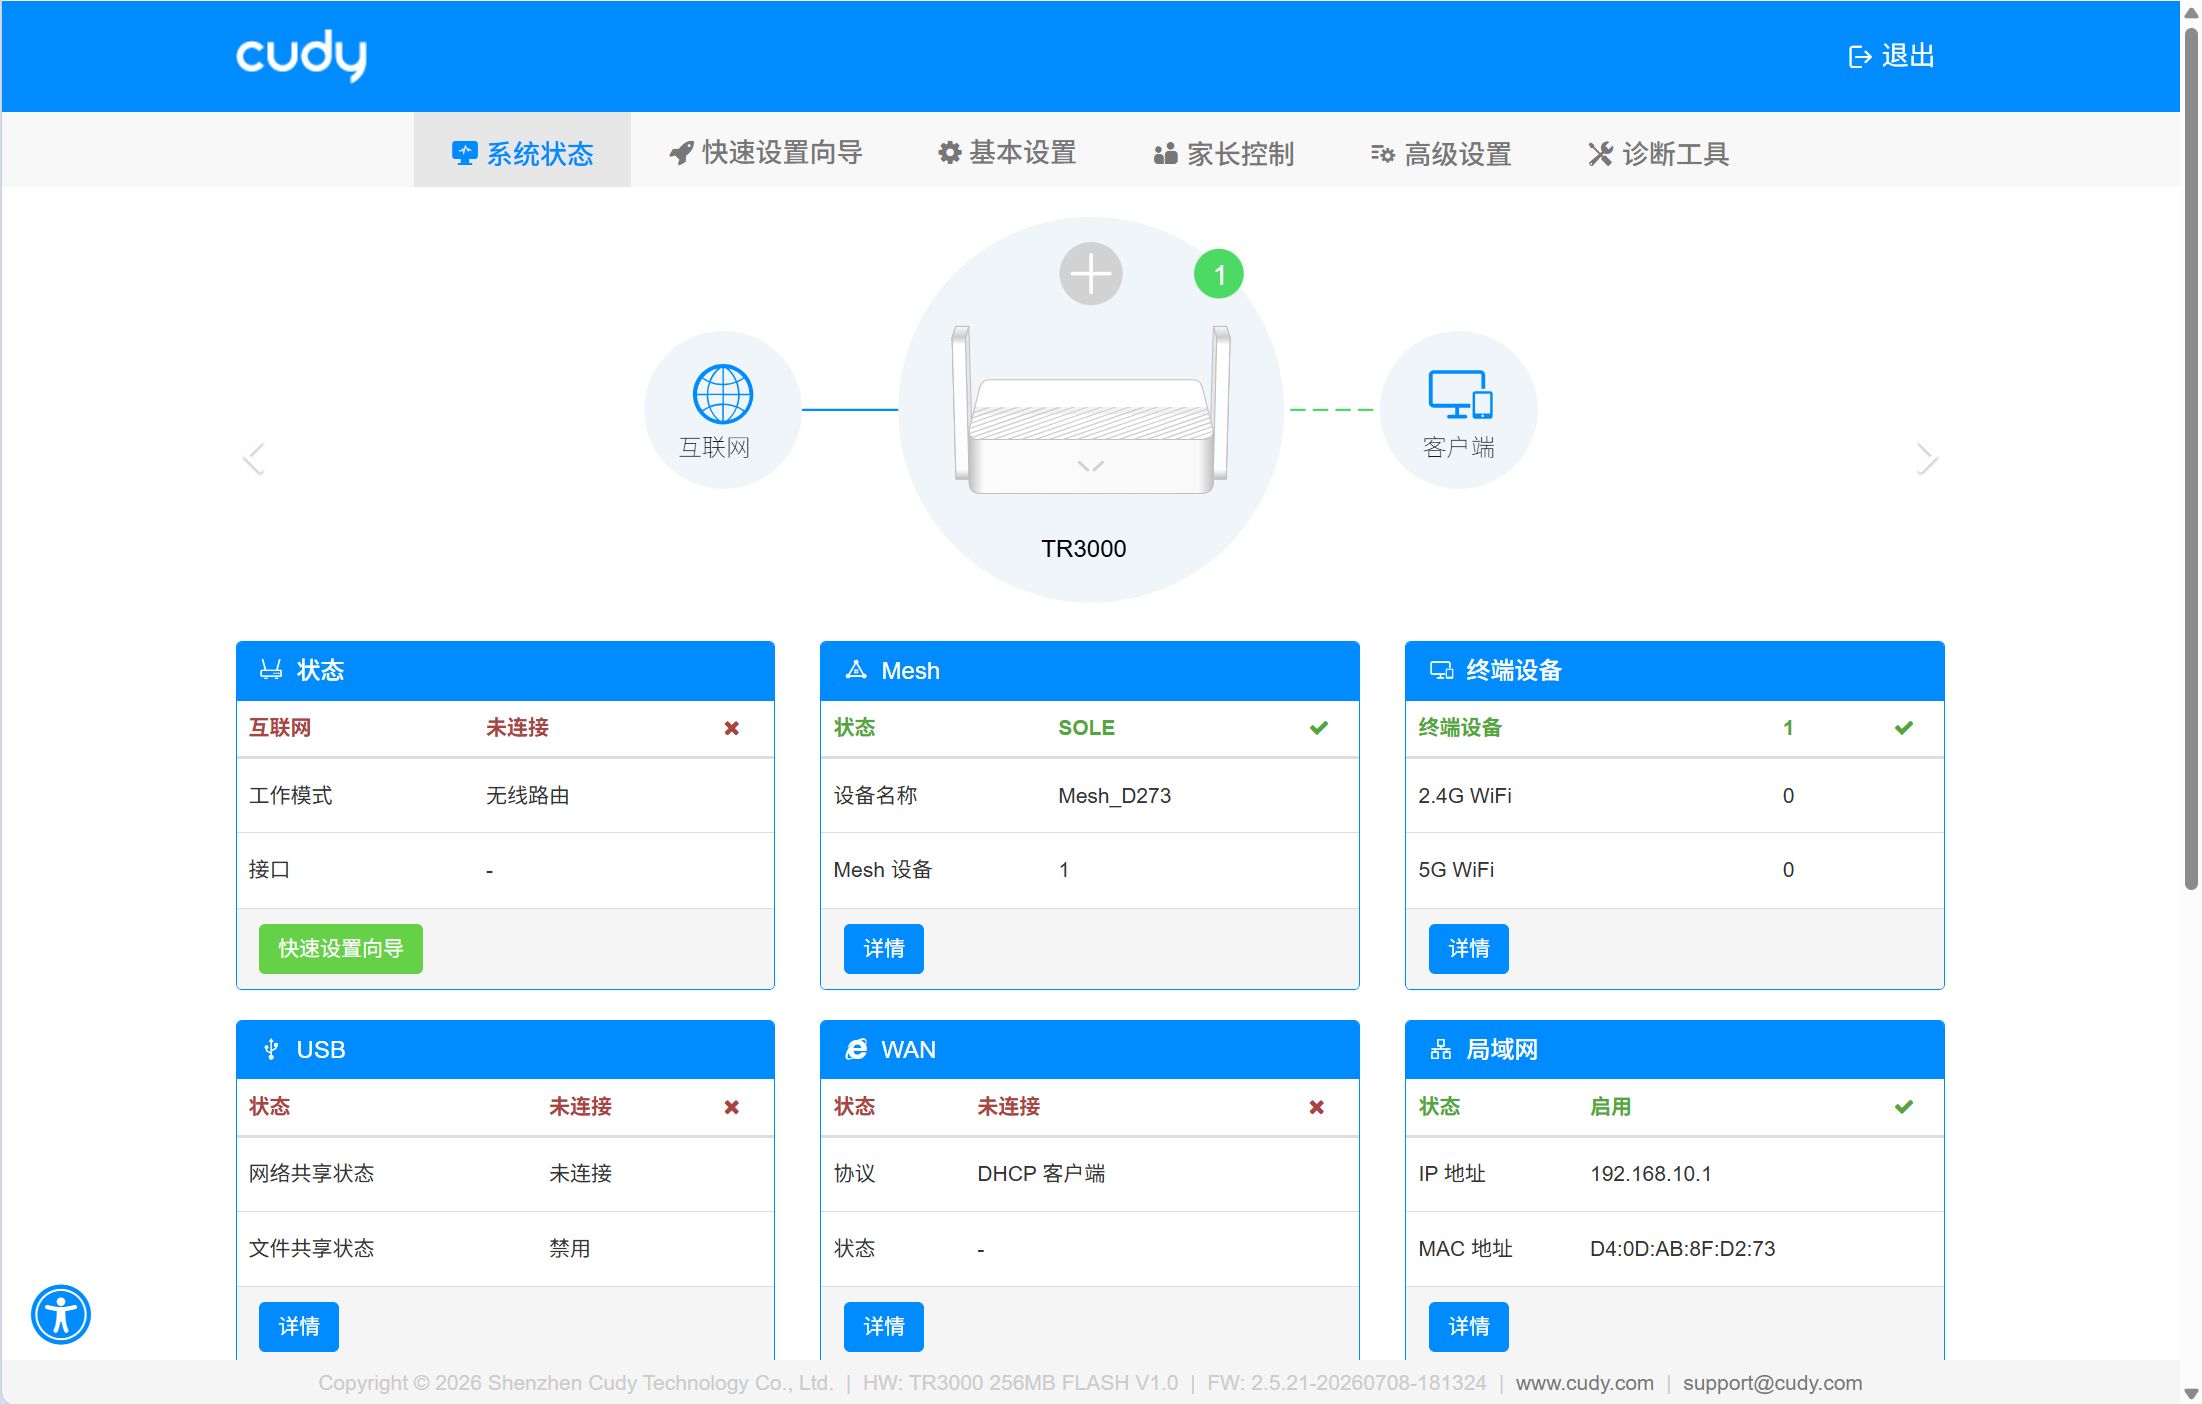Screen dimensions: 2202x1404
Task: Click the 局域网 panel network icon
Action: [x=1441, y=1049]
